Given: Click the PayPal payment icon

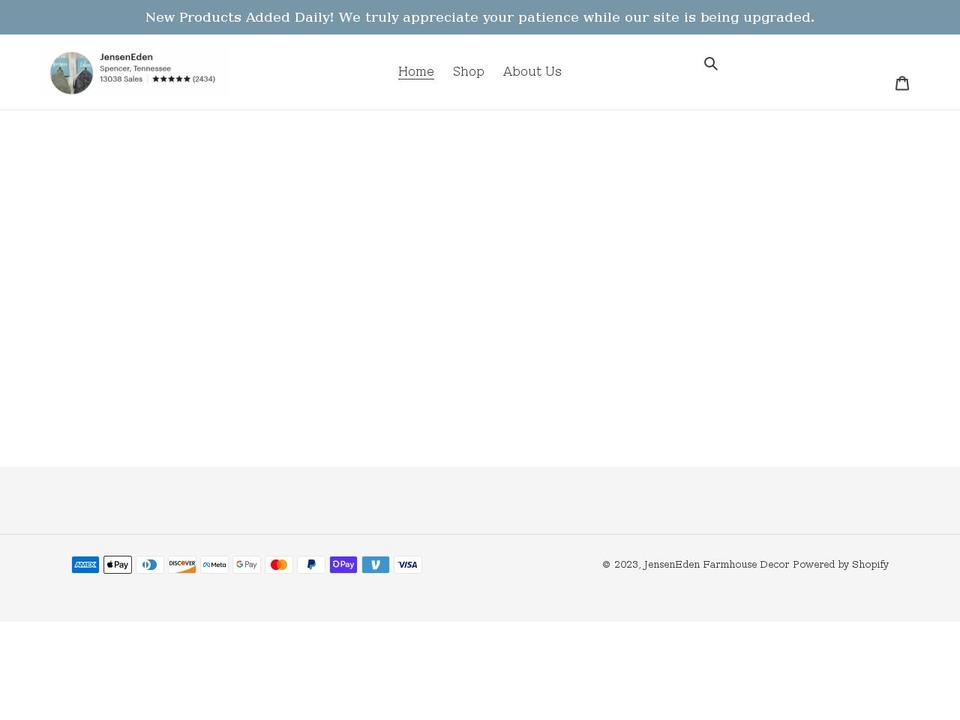Looking at the screenshot, I should [x=311, y=564].
